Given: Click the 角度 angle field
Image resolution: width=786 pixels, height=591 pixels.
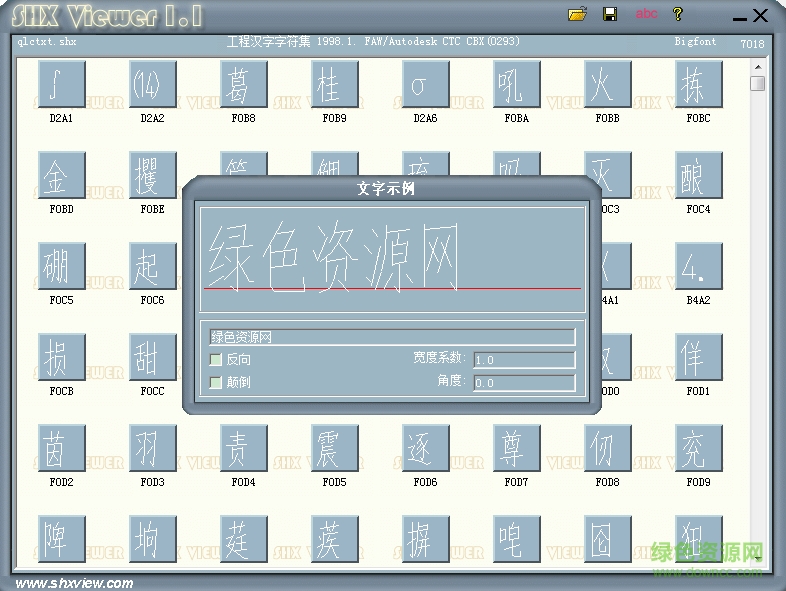Looking at the screenshot, I should point(524,382).
